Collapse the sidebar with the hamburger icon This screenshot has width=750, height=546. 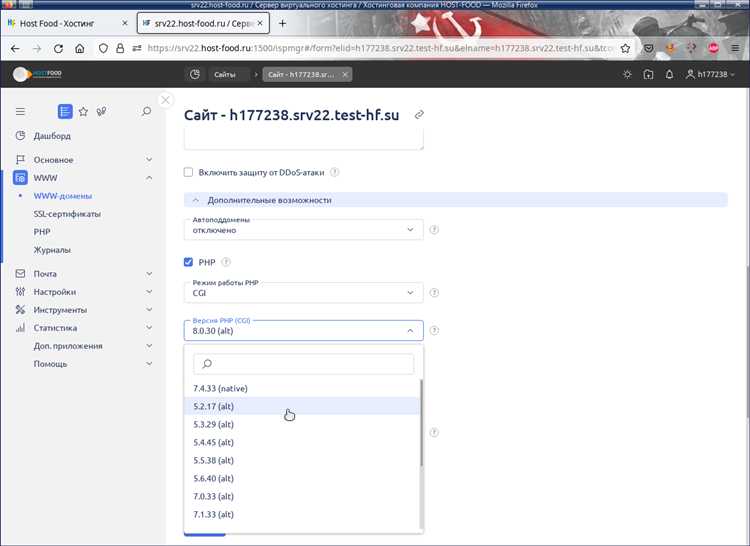point(20,111)
